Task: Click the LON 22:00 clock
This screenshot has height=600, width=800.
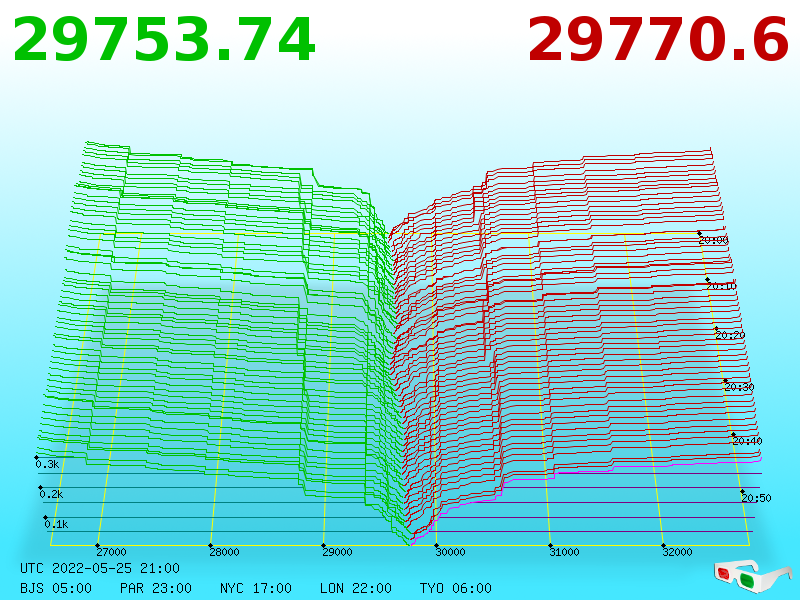Action: (x=356, y=588)
